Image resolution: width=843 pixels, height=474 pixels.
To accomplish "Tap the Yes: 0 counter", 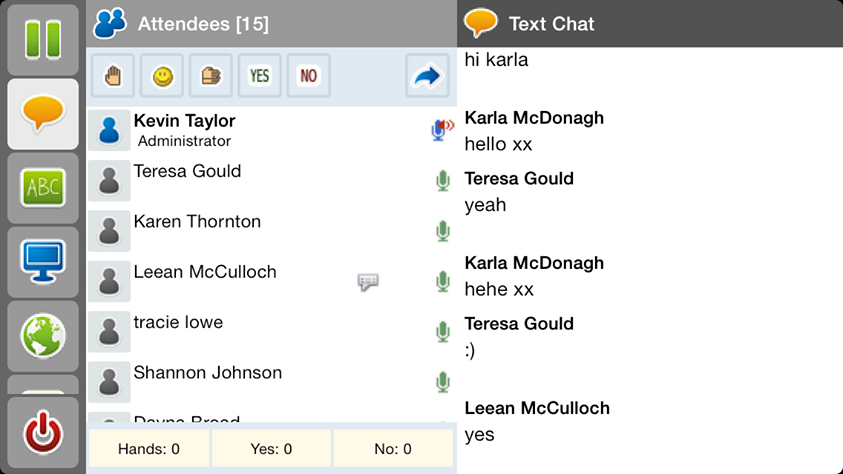I will coord(271,449).
